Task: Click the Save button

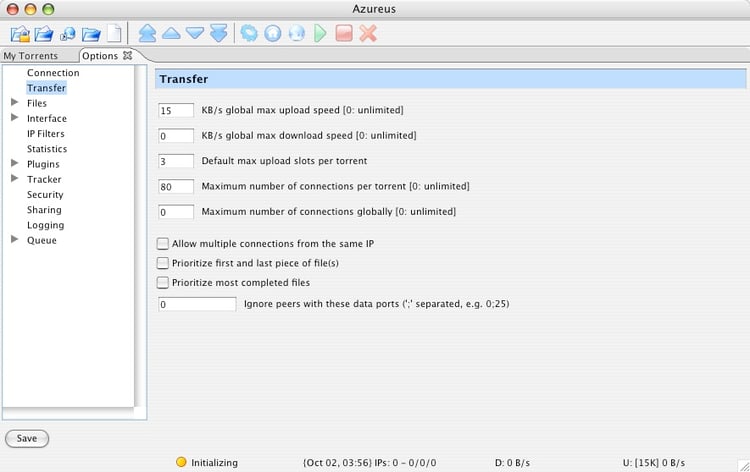Action: point(27,439)
